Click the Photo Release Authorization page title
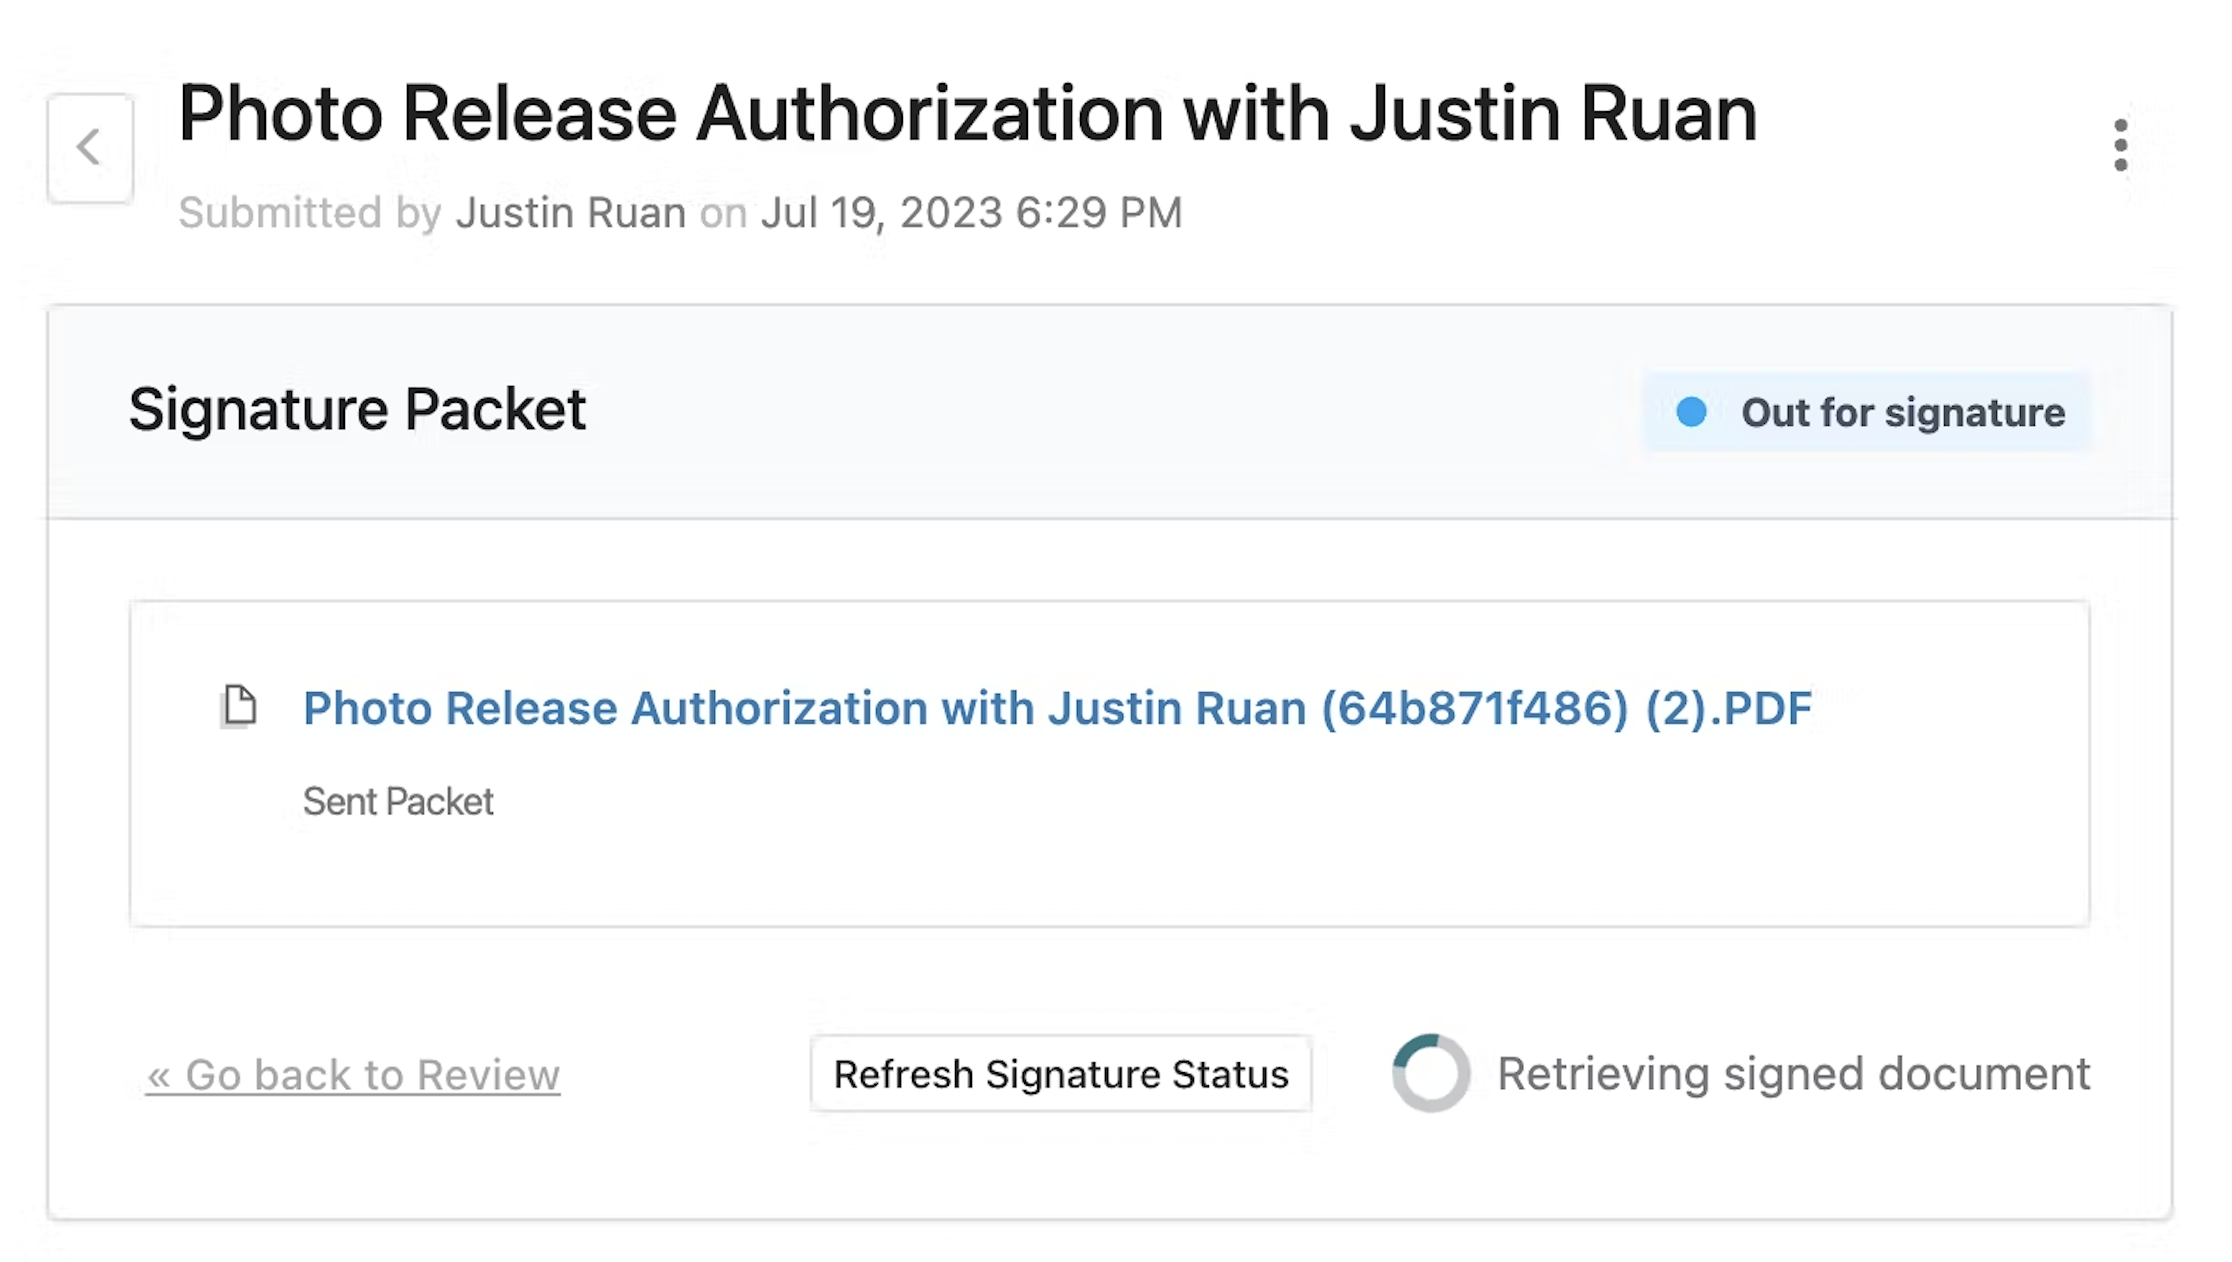2232x1262 pixels. tap(966, 114)
